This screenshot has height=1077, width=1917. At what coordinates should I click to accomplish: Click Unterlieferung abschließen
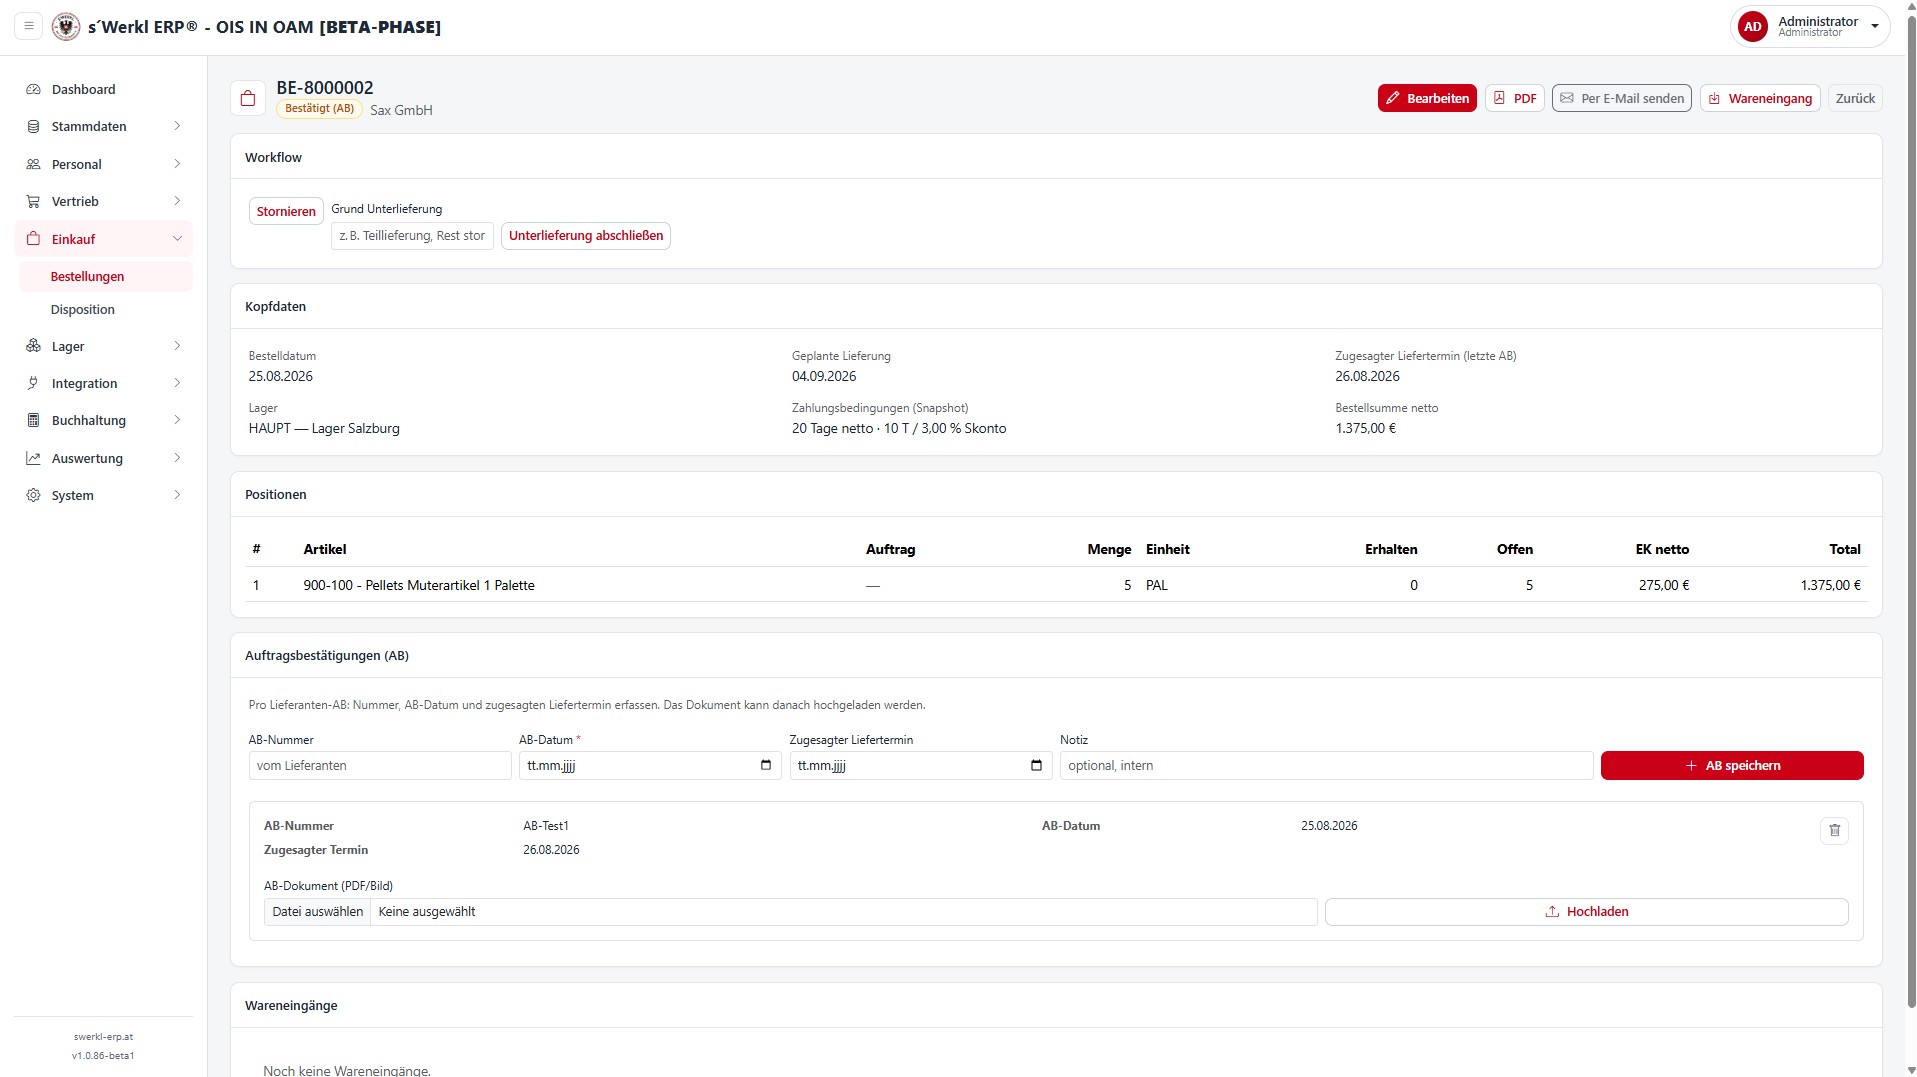(586, 236)
